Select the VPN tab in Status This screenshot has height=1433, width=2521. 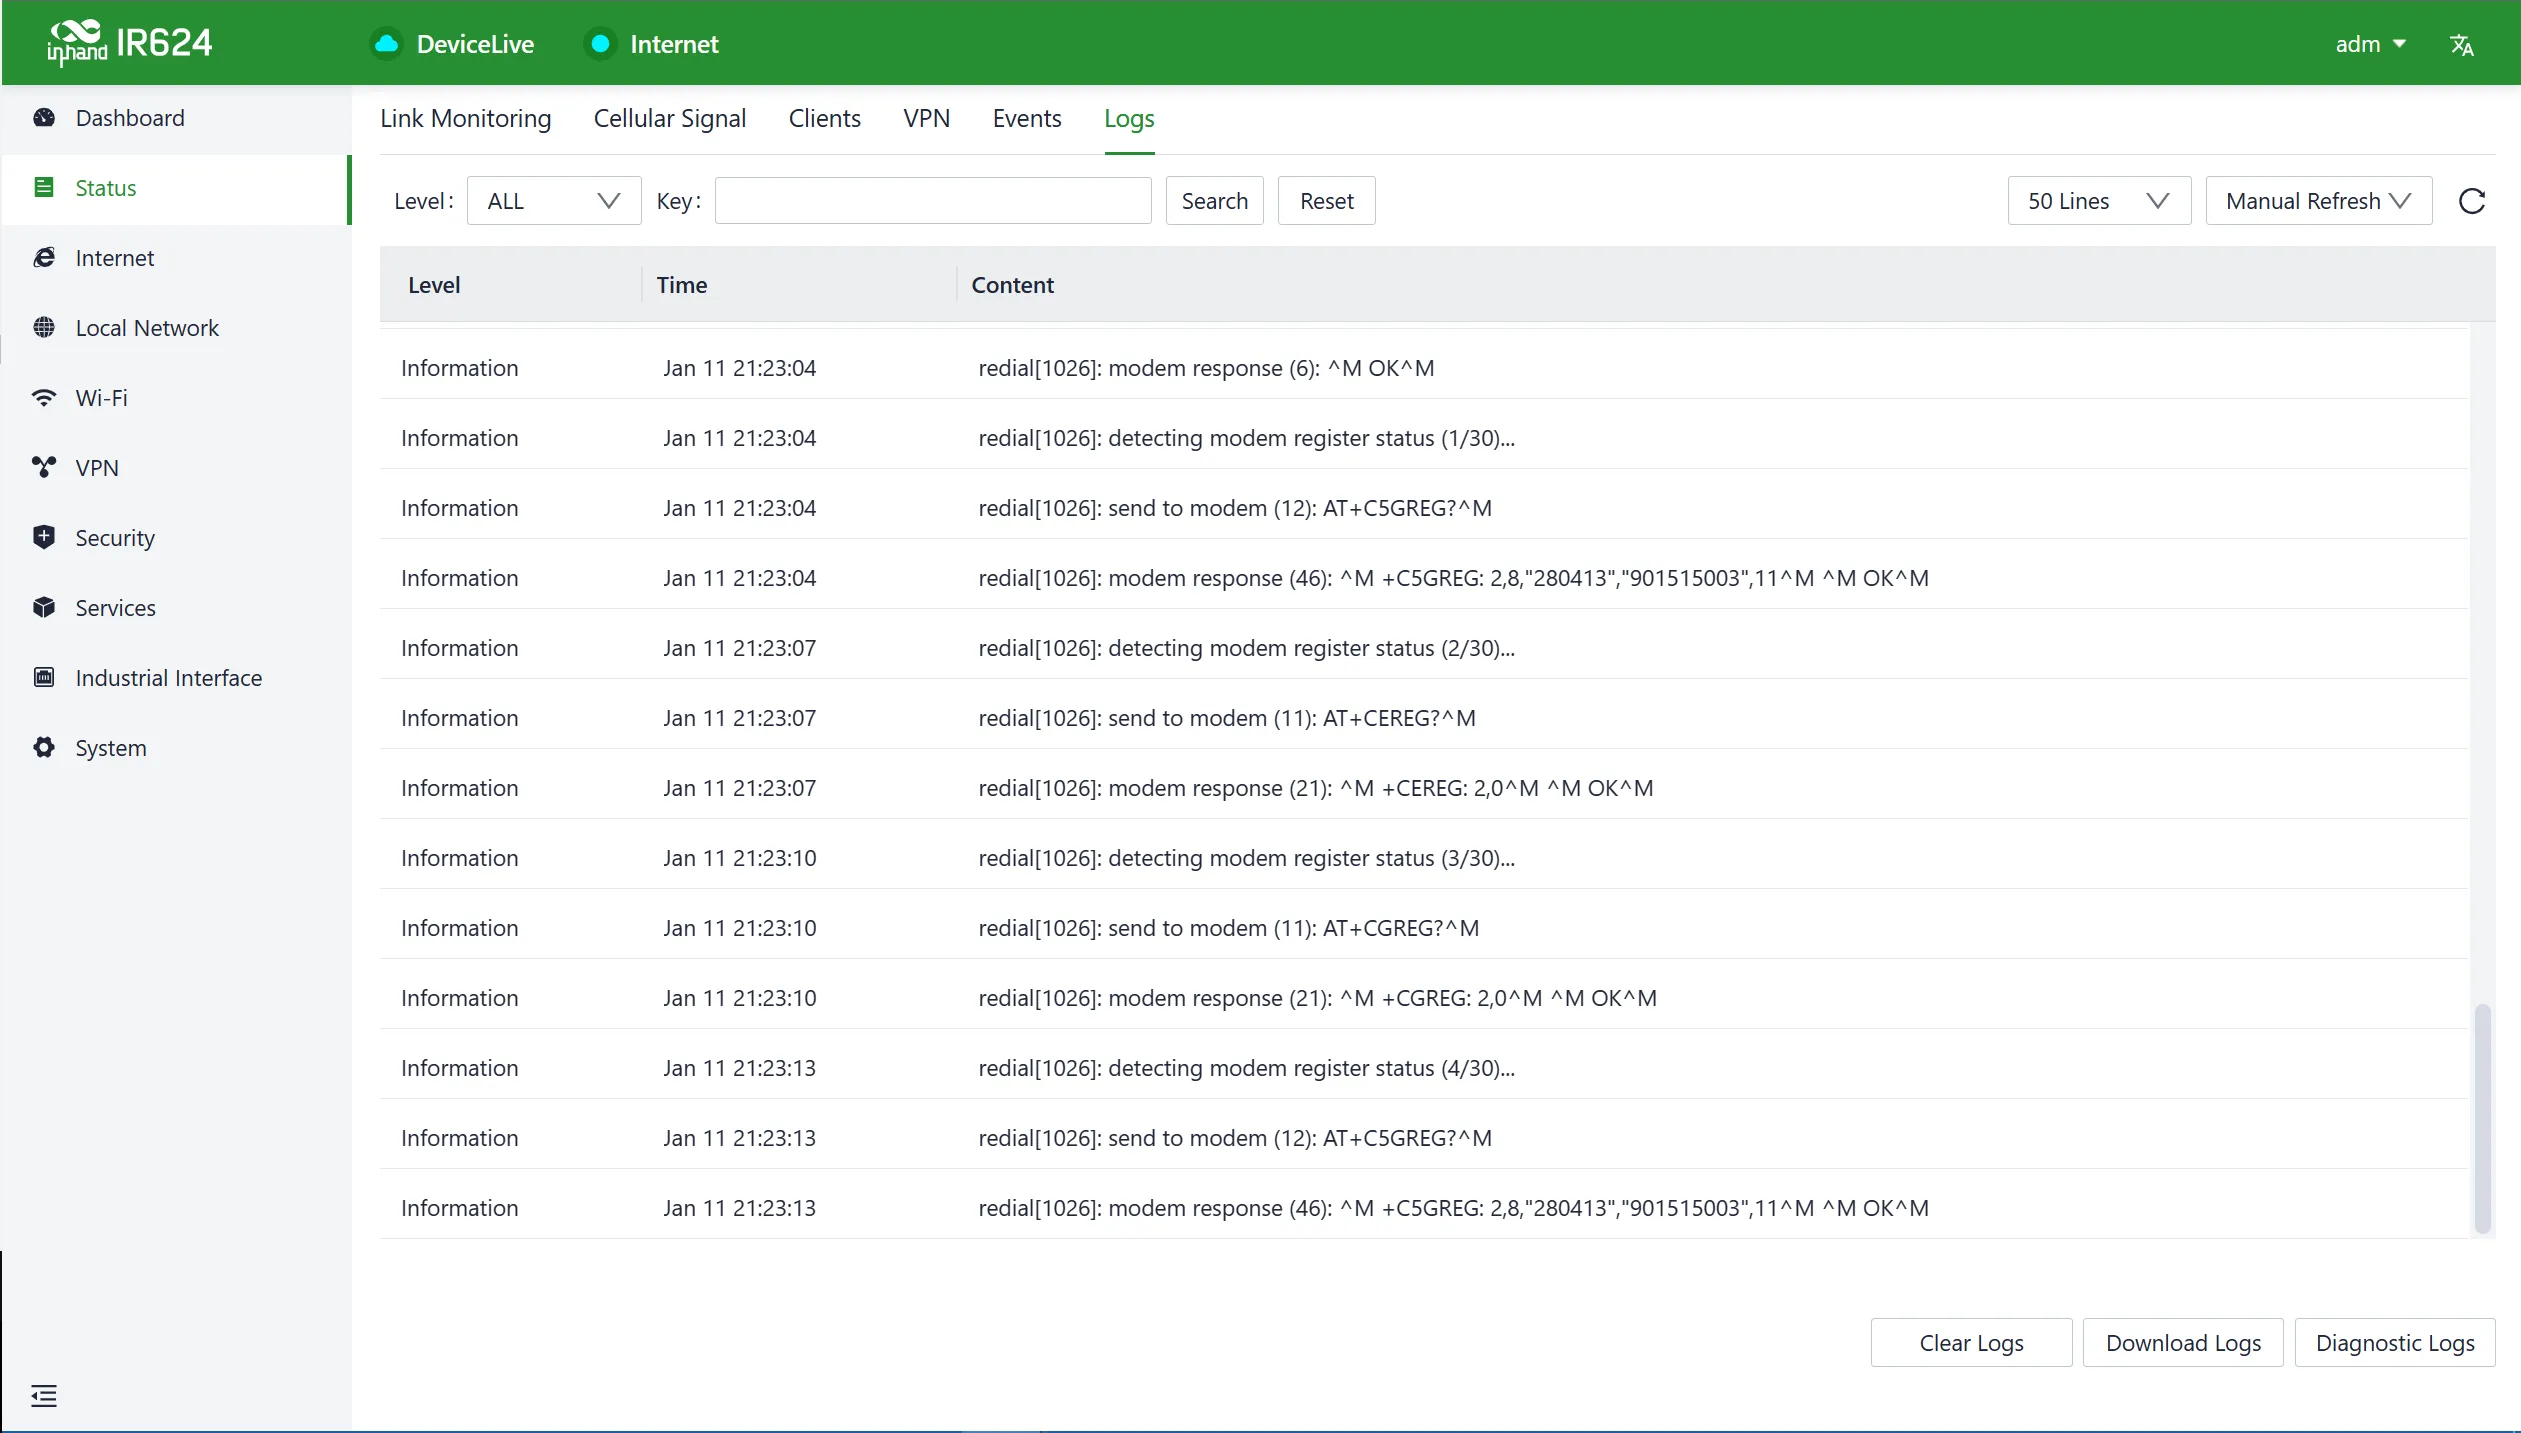(927, 118)
